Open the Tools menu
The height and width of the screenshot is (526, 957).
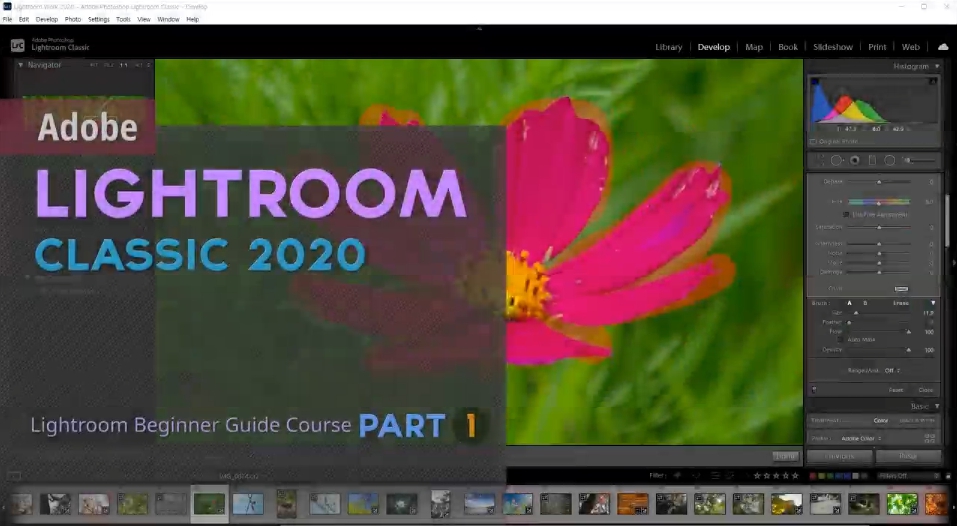123,20
